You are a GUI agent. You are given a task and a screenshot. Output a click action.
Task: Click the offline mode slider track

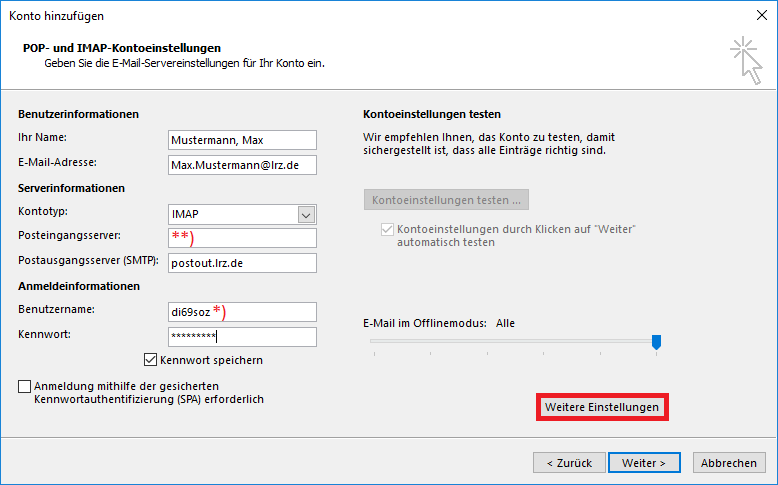[510, 341]
